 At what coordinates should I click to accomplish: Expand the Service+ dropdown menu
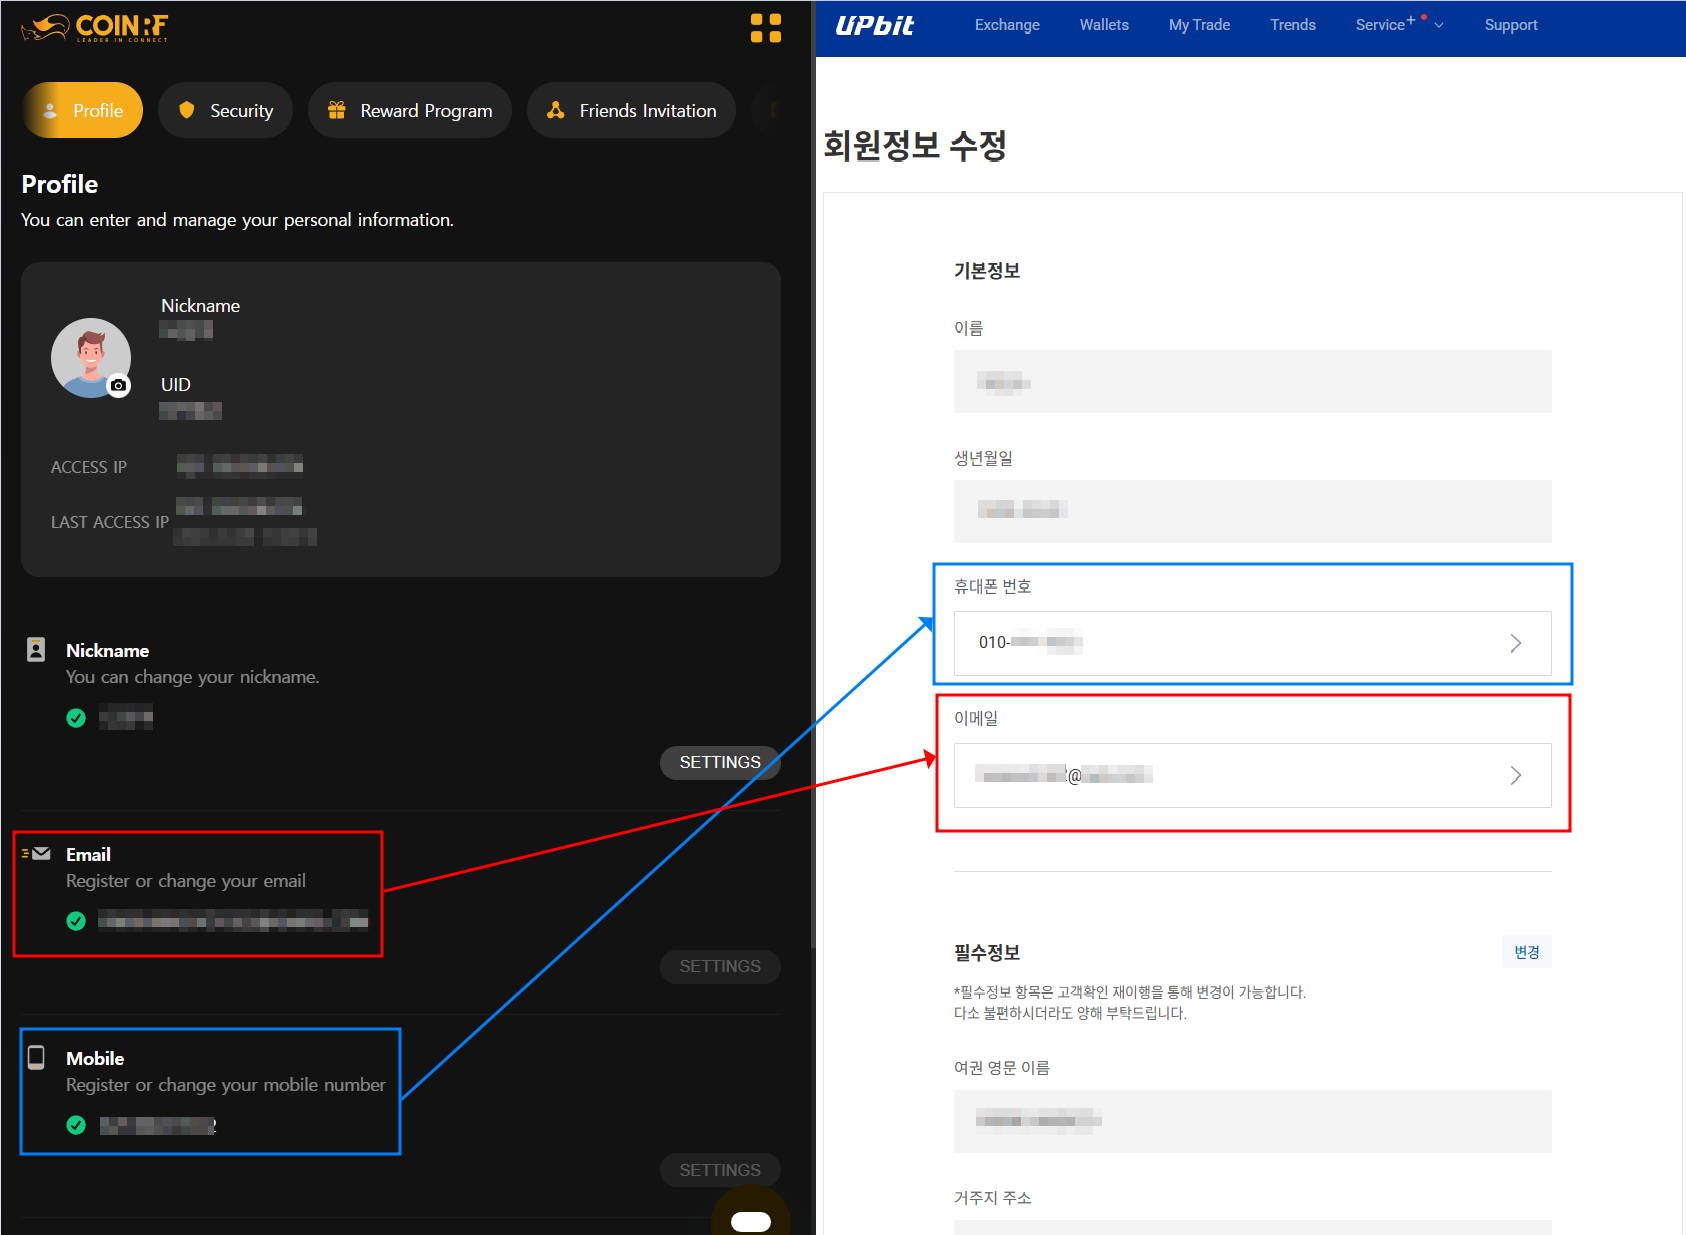[x=1398, y=25]
